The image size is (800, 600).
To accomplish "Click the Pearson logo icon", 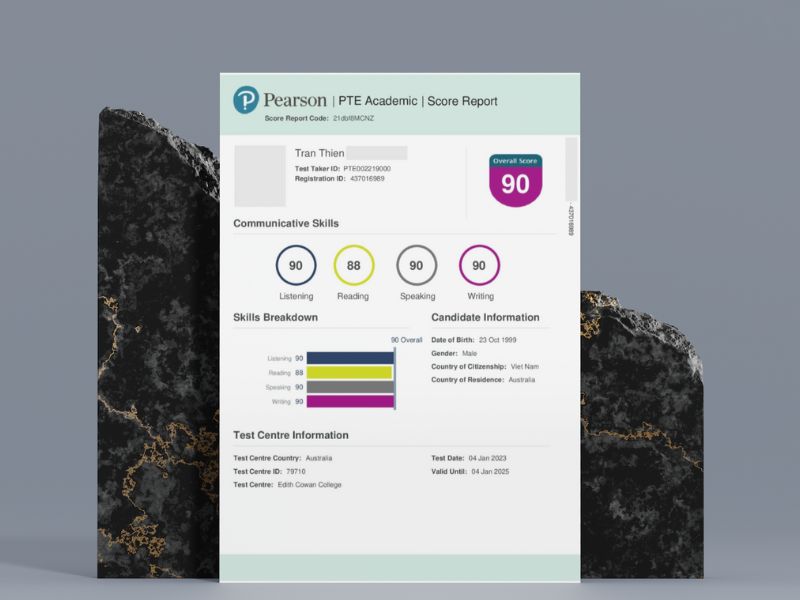I will pos(246,100).
